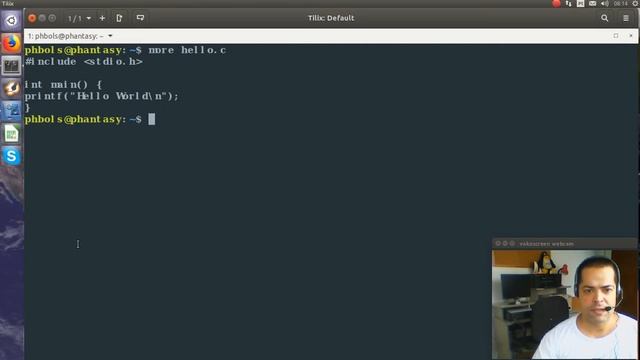
Task: Launch Firefox from the dock
Action: pyautogui.click(x=11, y=43)
